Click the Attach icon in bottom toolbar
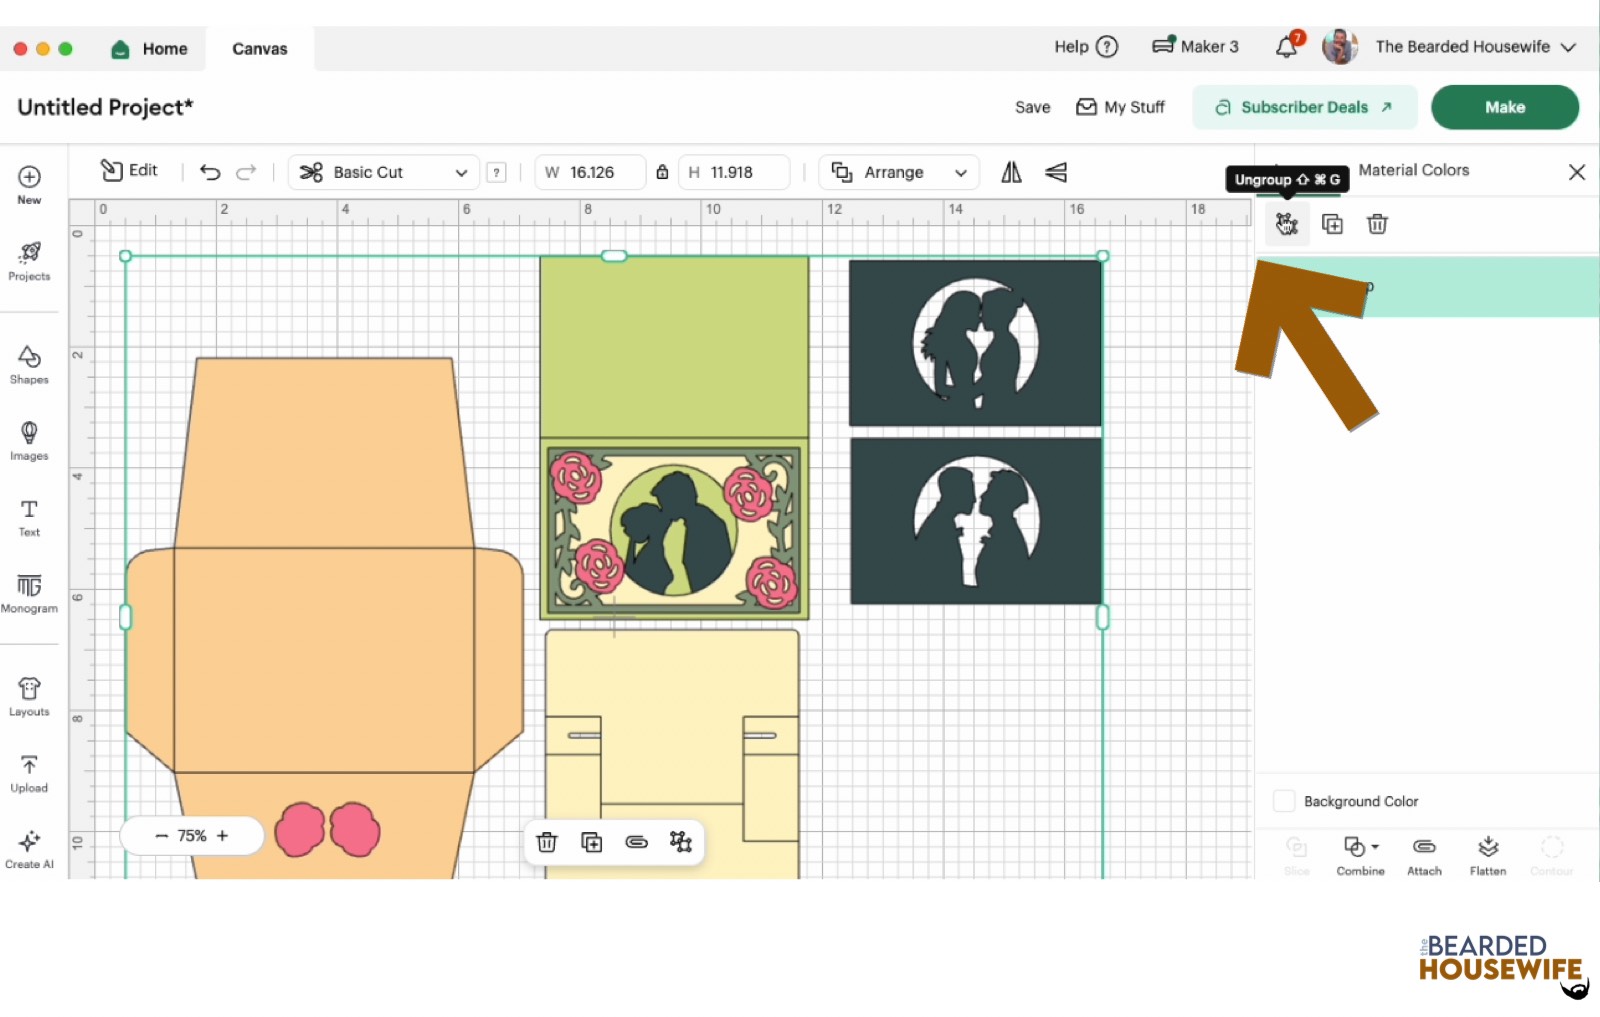Screen dimensions: 1600x1017 (x=1424, y=849)
